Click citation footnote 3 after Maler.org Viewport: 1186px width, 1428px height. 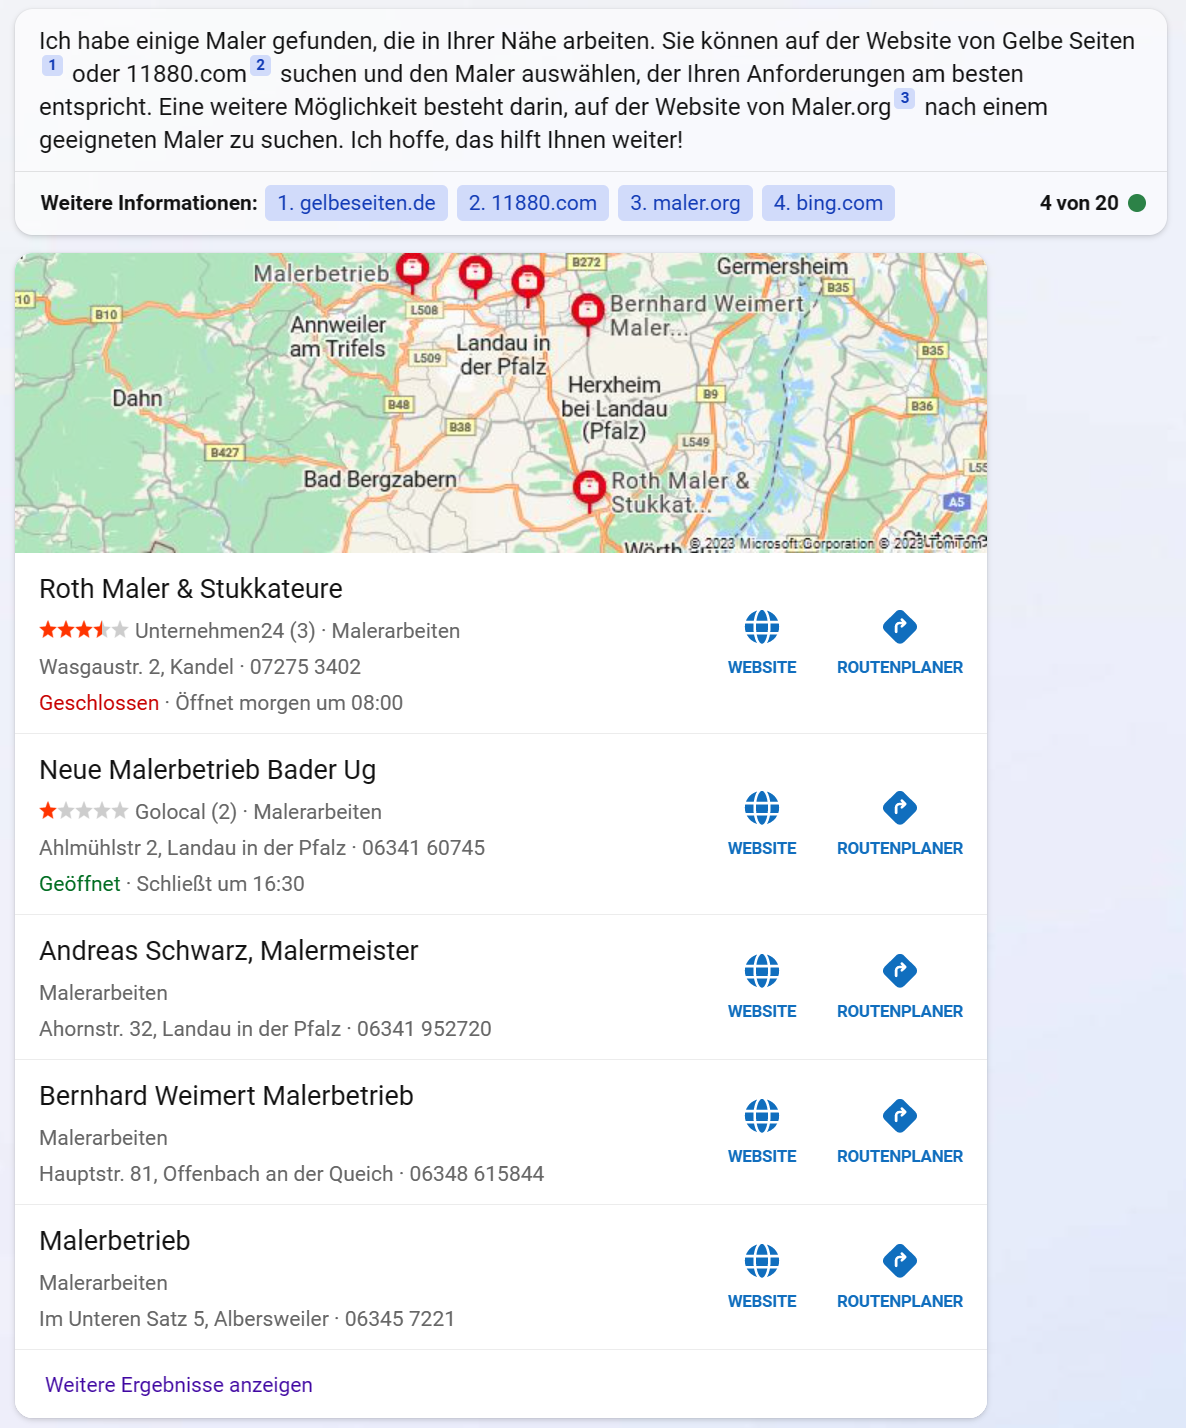904,98
